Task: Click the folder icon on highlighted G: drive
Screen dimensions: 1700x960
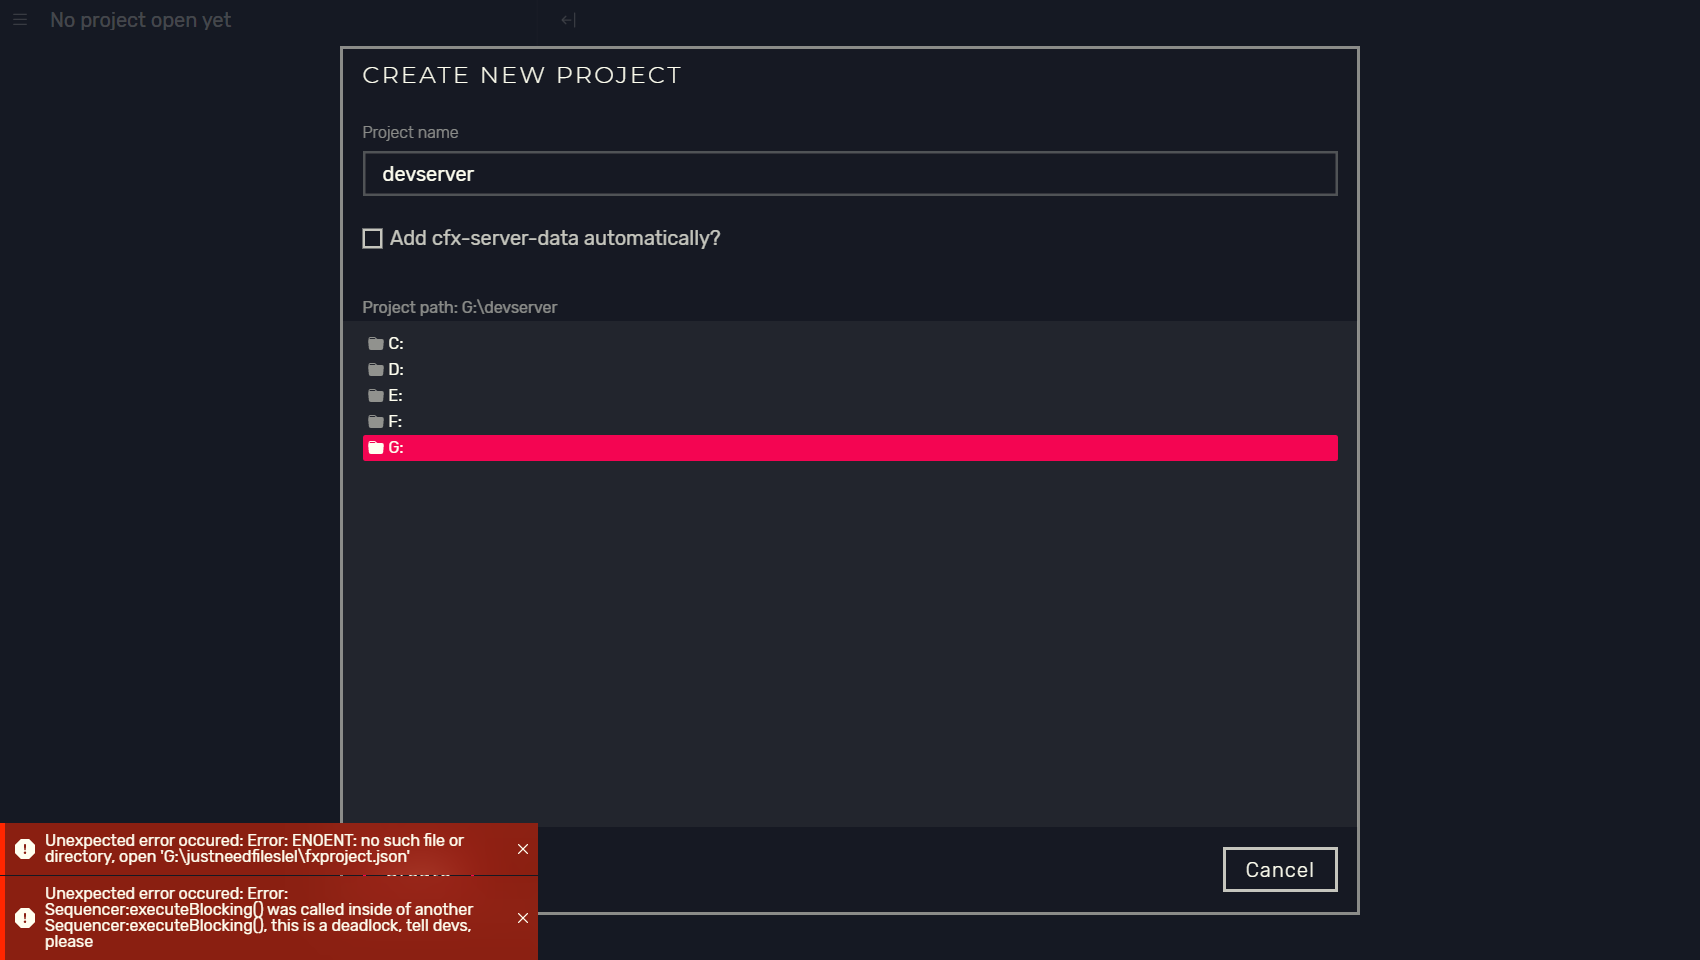Action: point(374,448)
